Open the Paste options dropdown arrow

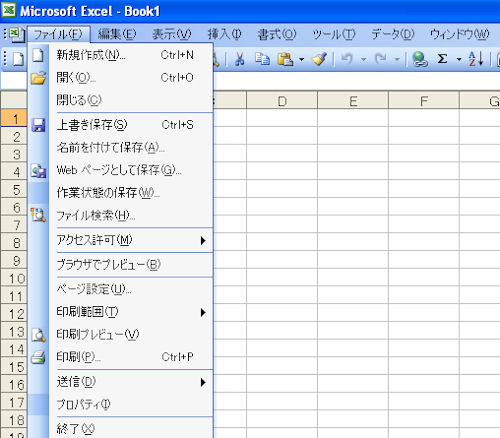point(301,59)
